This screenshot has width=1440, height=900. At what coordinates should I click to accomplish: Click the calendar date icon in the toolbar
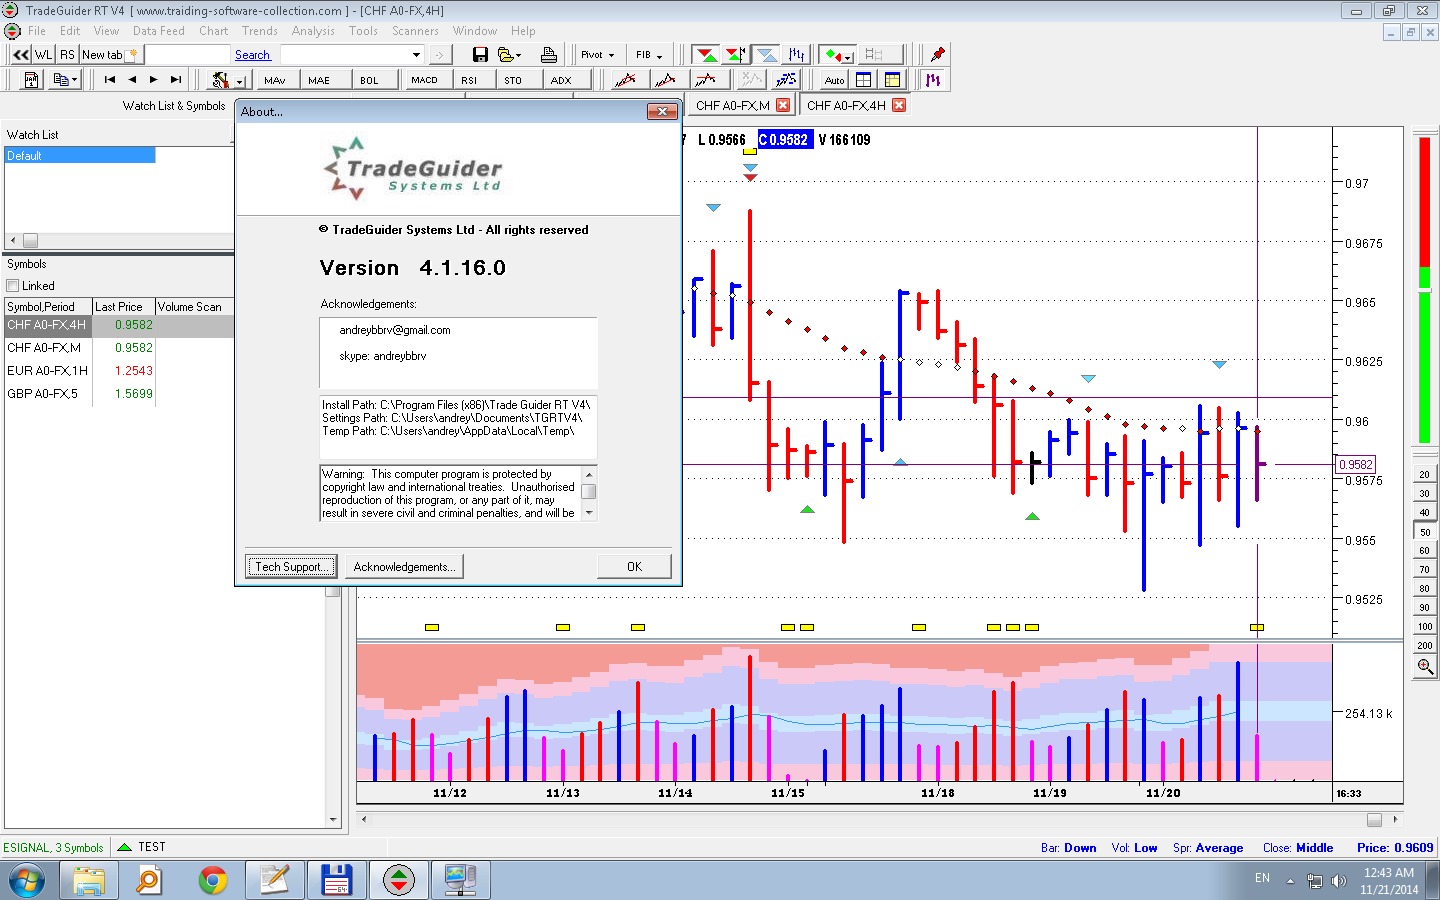click(x=31, y=80)
